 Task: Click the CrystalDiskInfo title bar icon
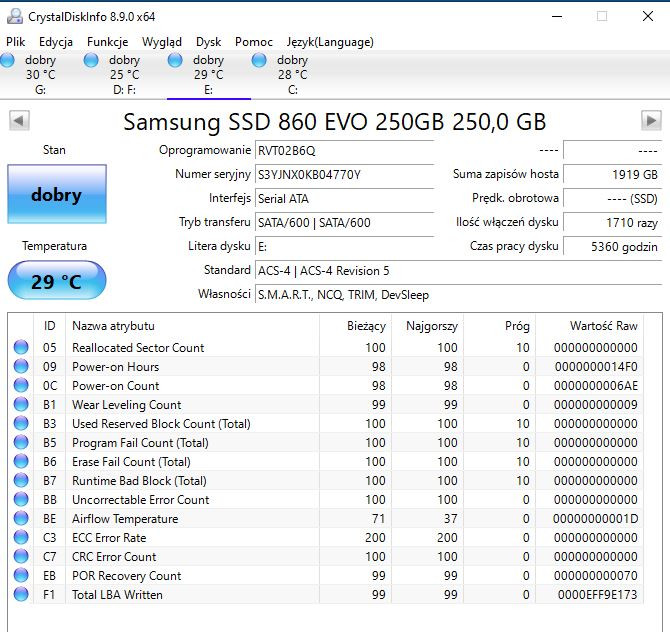click(x=15, y=16)
